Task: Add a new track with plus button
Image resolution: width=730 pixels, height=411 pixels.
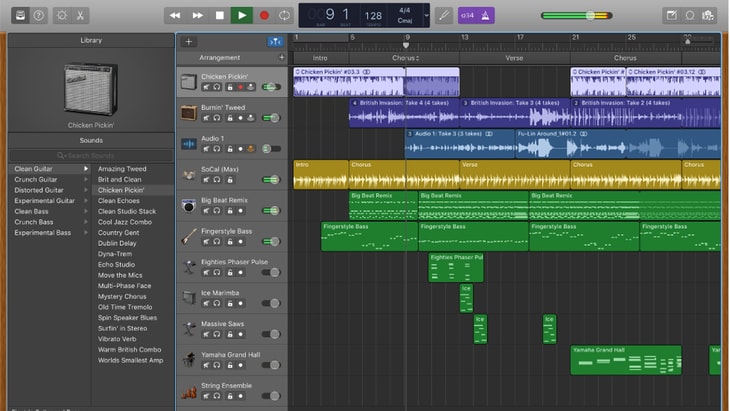Action: (189, 41)
